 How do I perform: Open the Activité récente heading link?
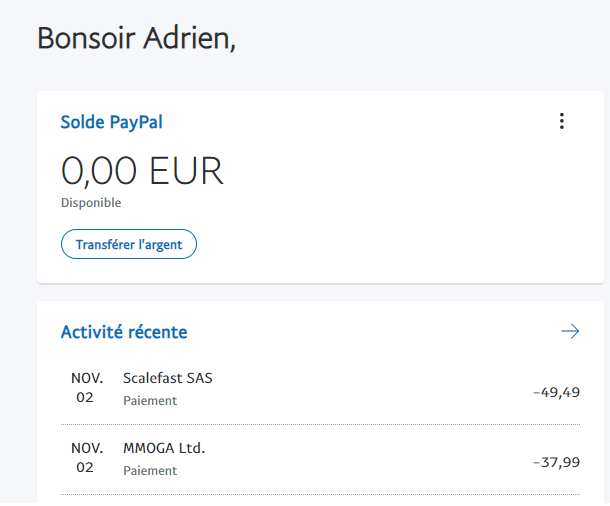tap(124, 332)
